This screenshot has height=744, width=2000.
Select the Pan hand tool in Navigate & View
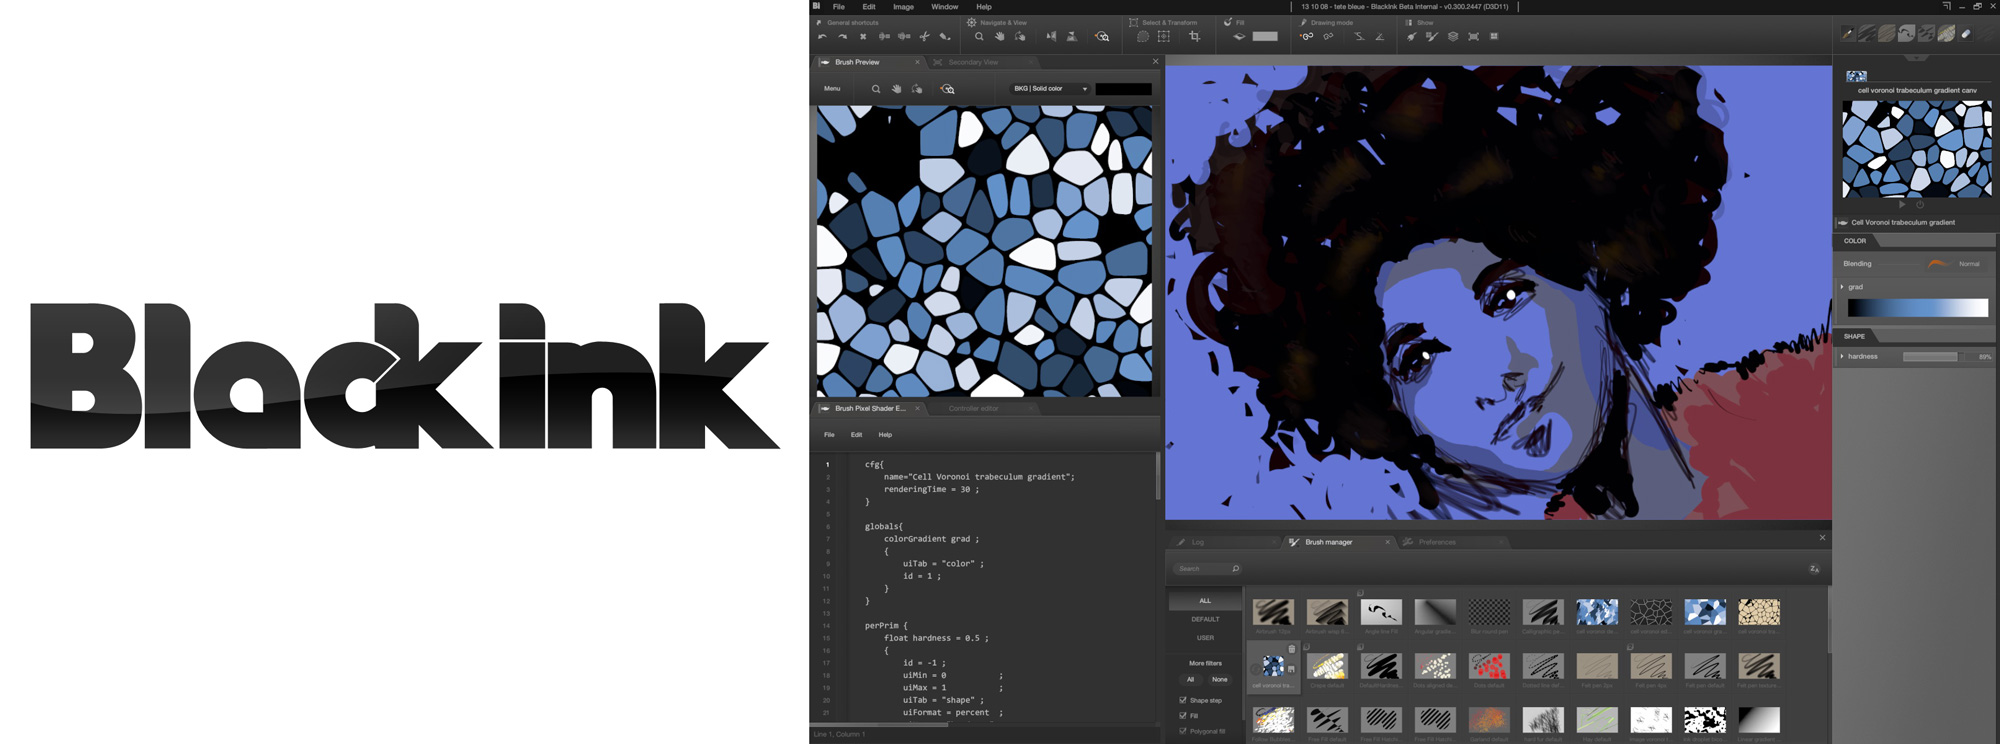click(999, 37)
